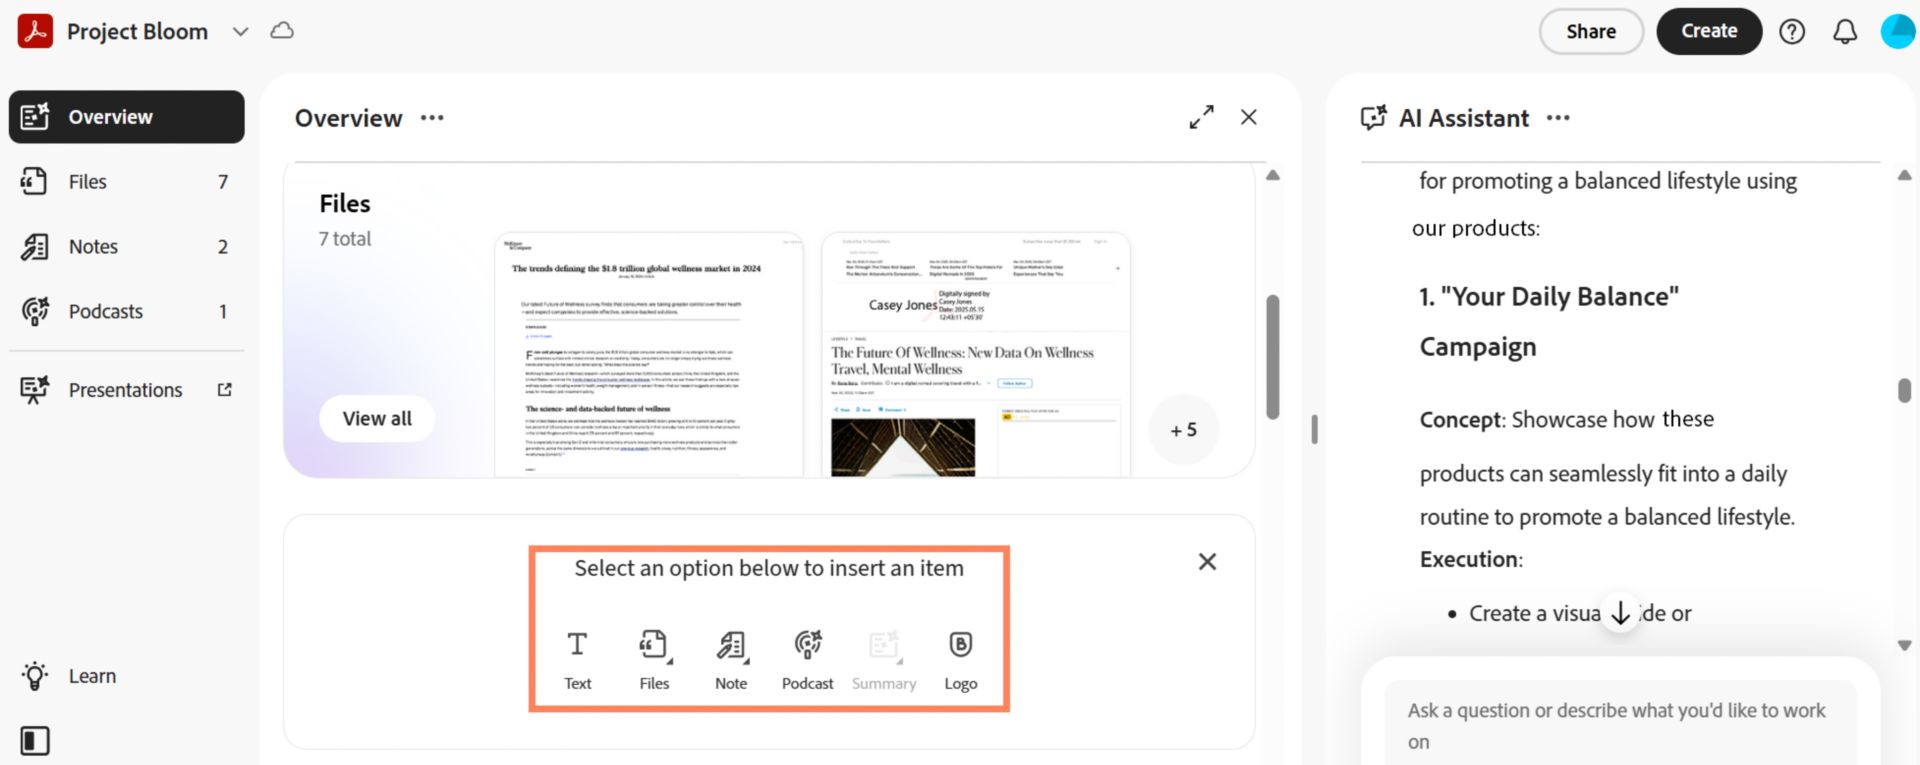
Task: Click the Overview sidebar icon
Action: tap(35, 117)
